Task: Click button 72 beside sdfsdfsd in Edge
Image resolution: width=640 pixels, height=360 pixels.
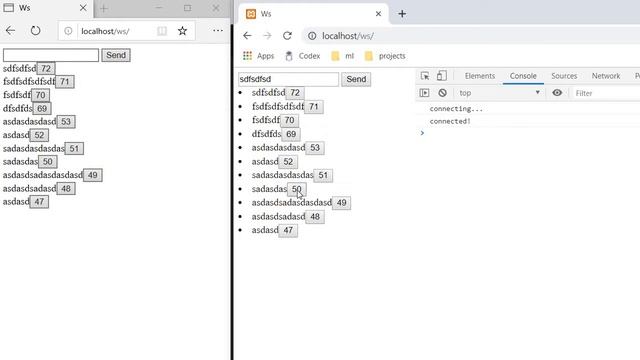Action: click(x=46, y=69)
